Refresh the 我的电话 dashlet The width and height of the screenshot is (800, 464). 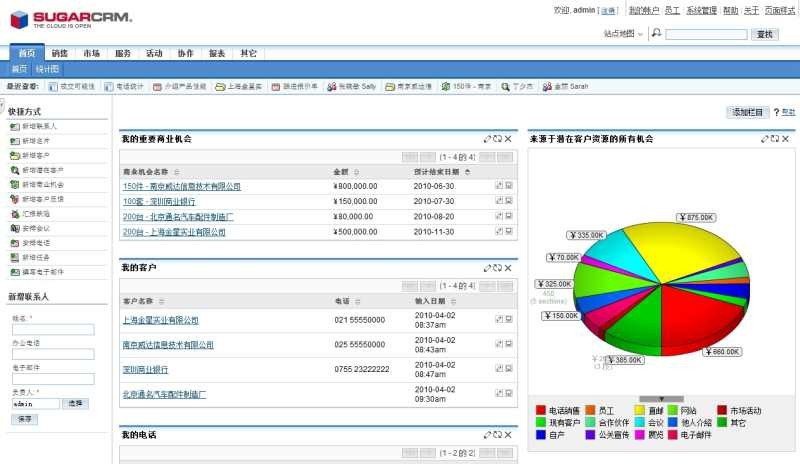(497, 435)
